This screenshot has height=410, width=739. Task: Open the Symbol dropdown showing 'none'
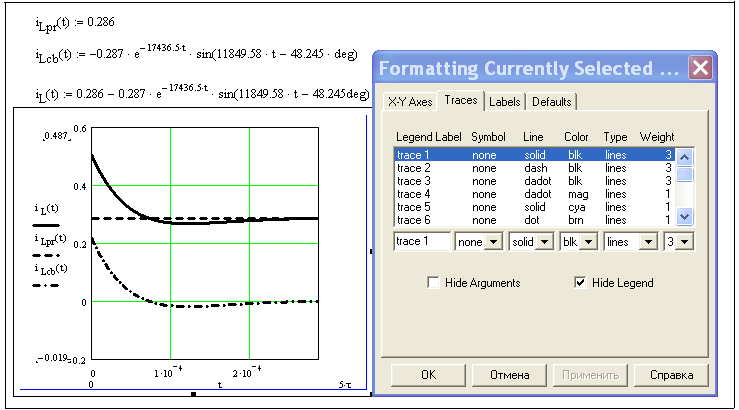(x=478, y=242)
